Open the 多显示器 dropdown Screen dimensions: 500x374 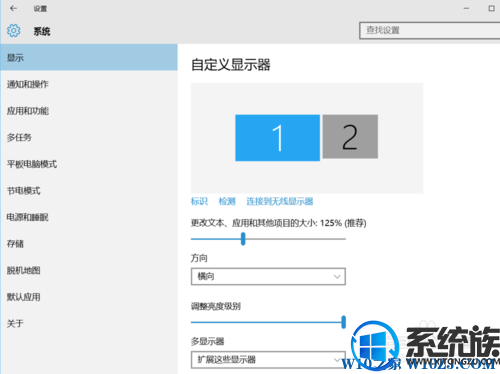pos(268,360)
